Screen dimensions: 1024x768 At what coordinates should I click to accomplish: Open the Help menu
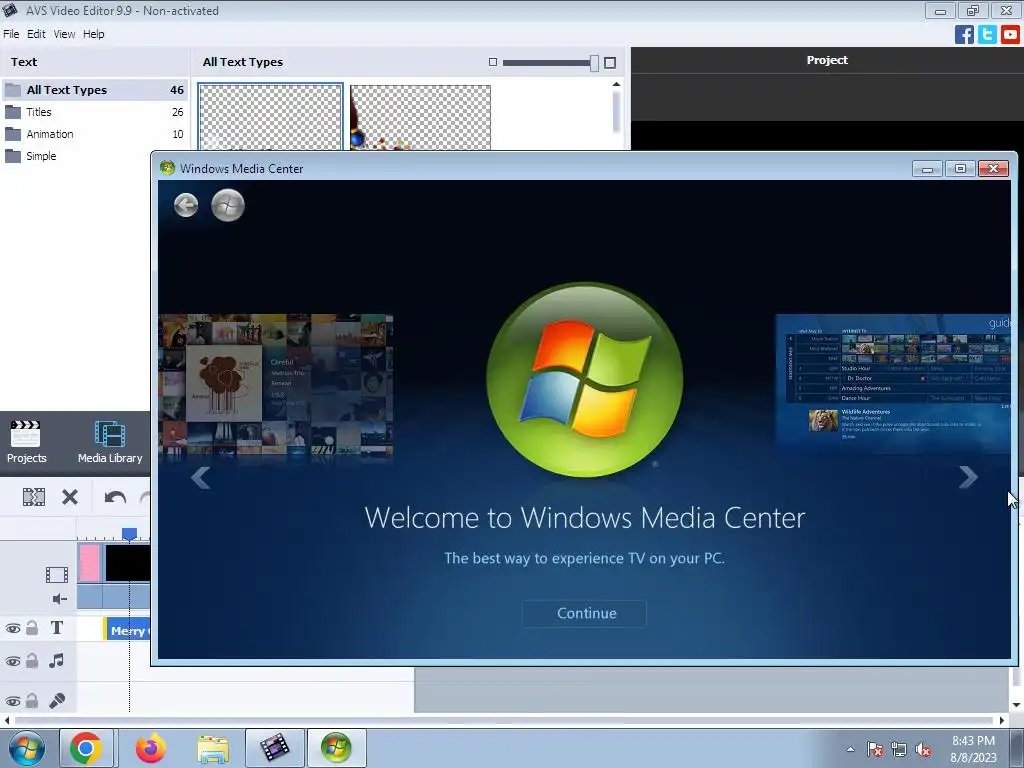93,34
